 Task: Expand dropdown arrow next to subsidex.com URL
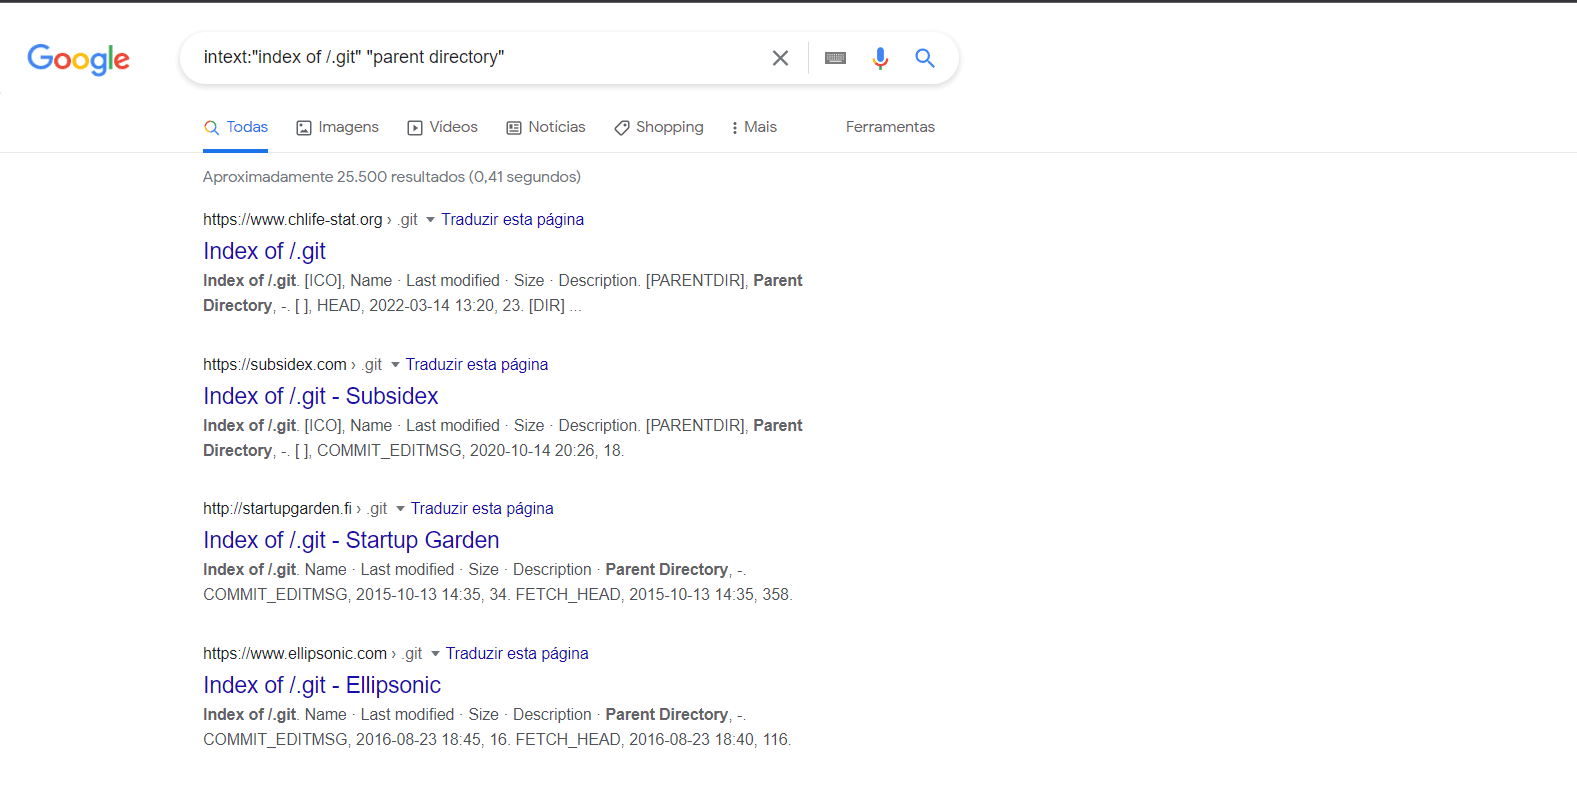(x=395, y=365)
